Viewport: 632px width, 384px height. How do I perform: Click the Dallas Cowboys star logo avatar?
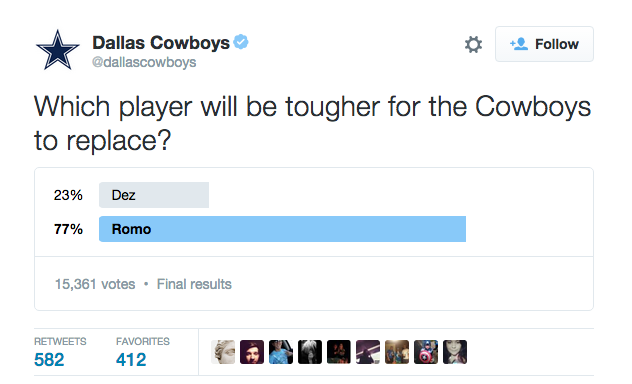58,50
